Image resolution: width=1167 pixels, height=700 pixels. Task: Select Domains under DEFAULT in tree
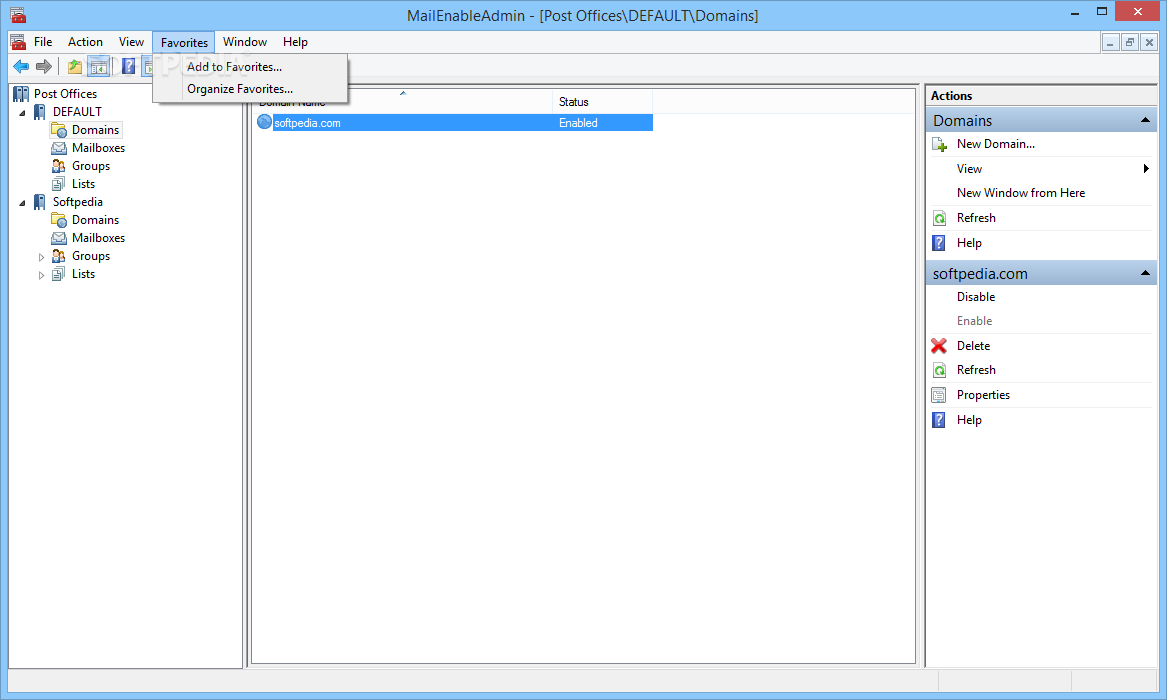95,130
